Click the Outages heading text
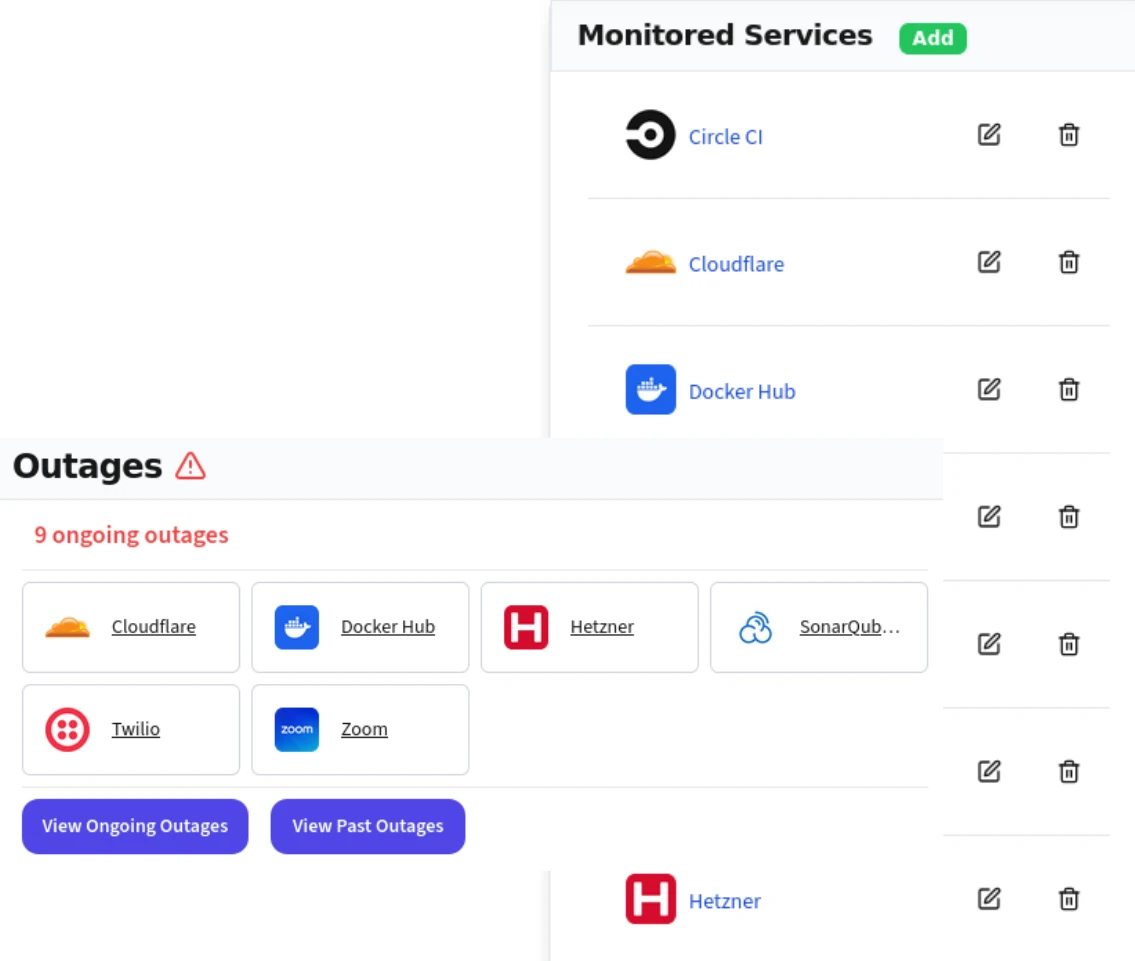This screenshot has width=1135, height=961. coord(88,466)
